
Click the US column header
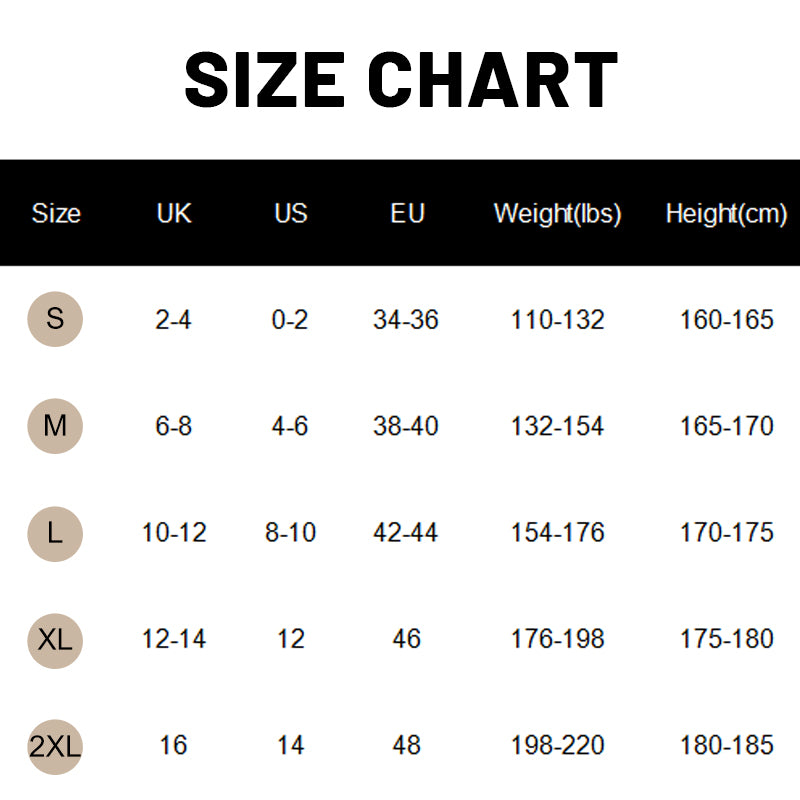pos(291,213)
